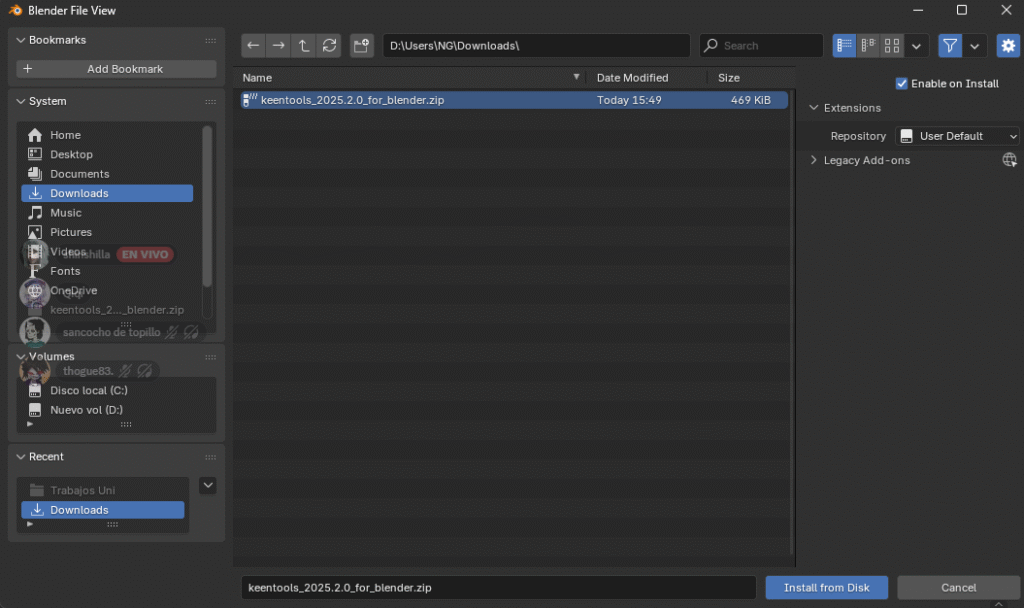Click the Volumes panel drag grip dots

tap(210, 357)
